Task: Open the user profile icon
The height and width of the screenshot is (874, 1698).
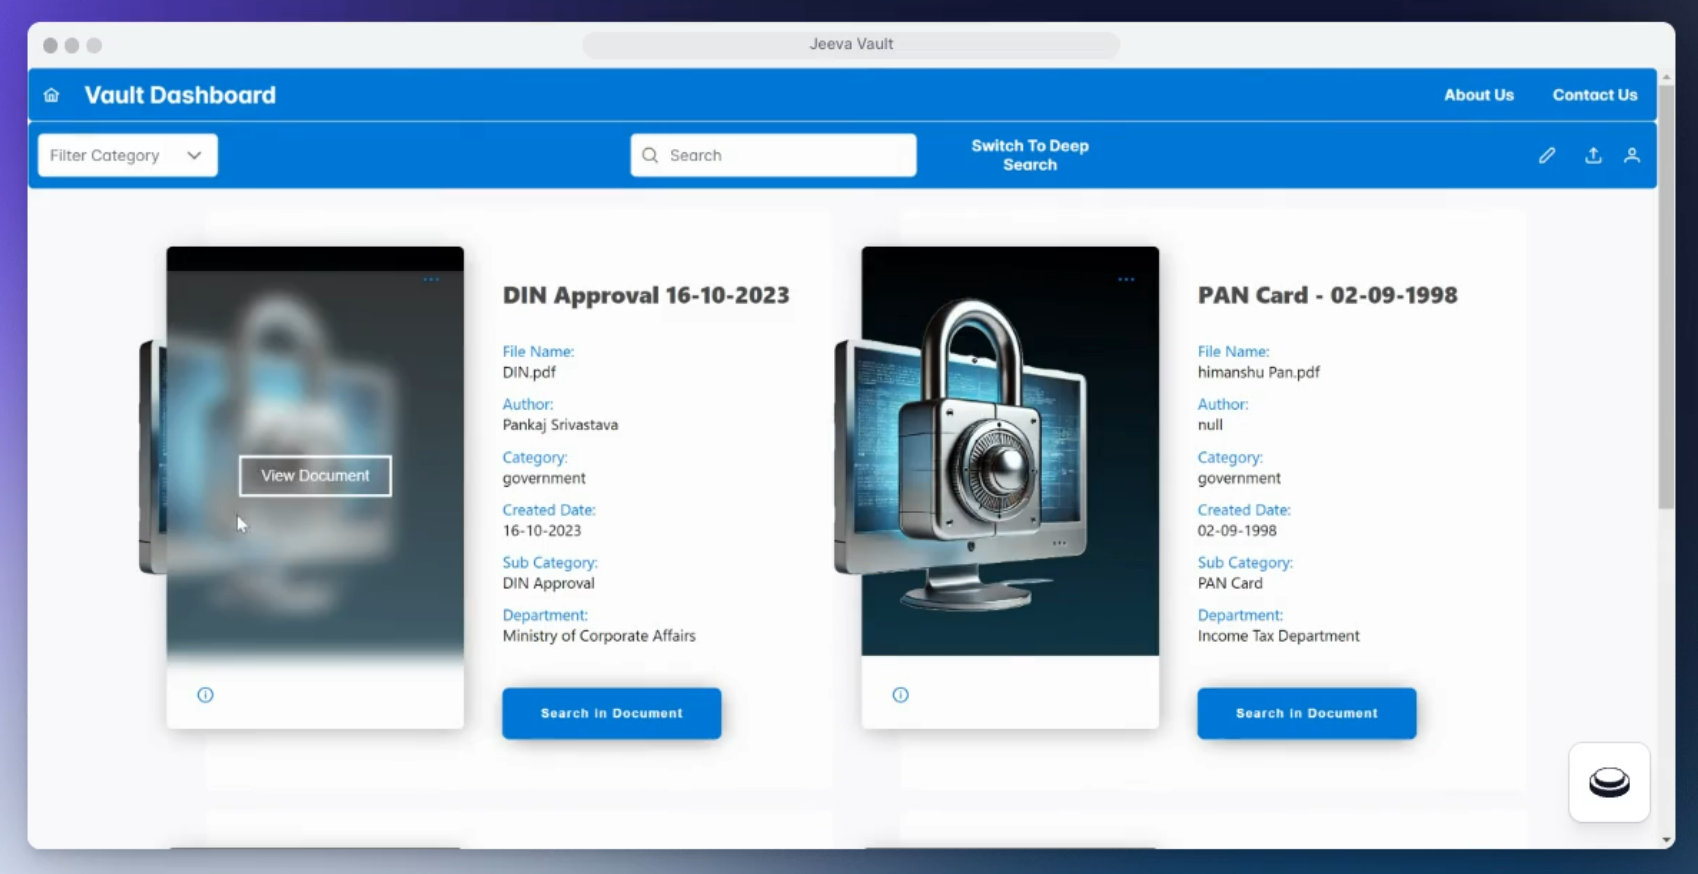Action: (1632, 155)
